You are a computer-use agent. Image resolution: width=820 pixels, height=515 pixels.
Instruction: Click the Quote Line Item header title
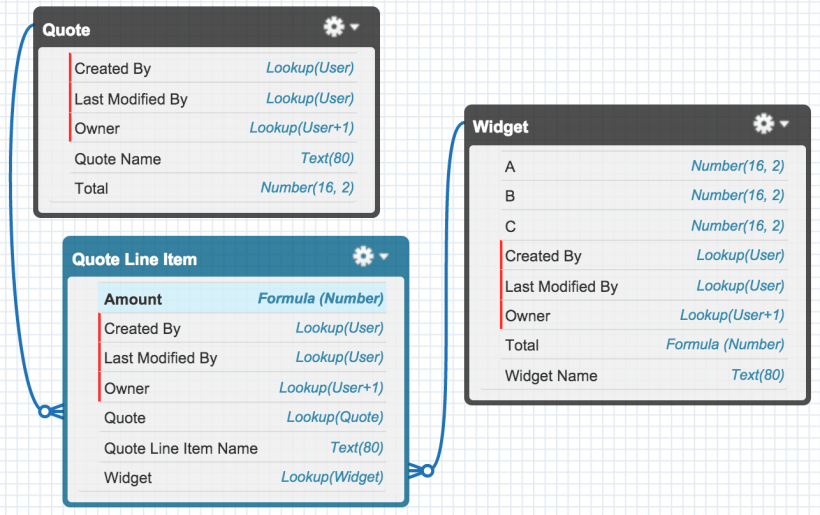point(134,259)
